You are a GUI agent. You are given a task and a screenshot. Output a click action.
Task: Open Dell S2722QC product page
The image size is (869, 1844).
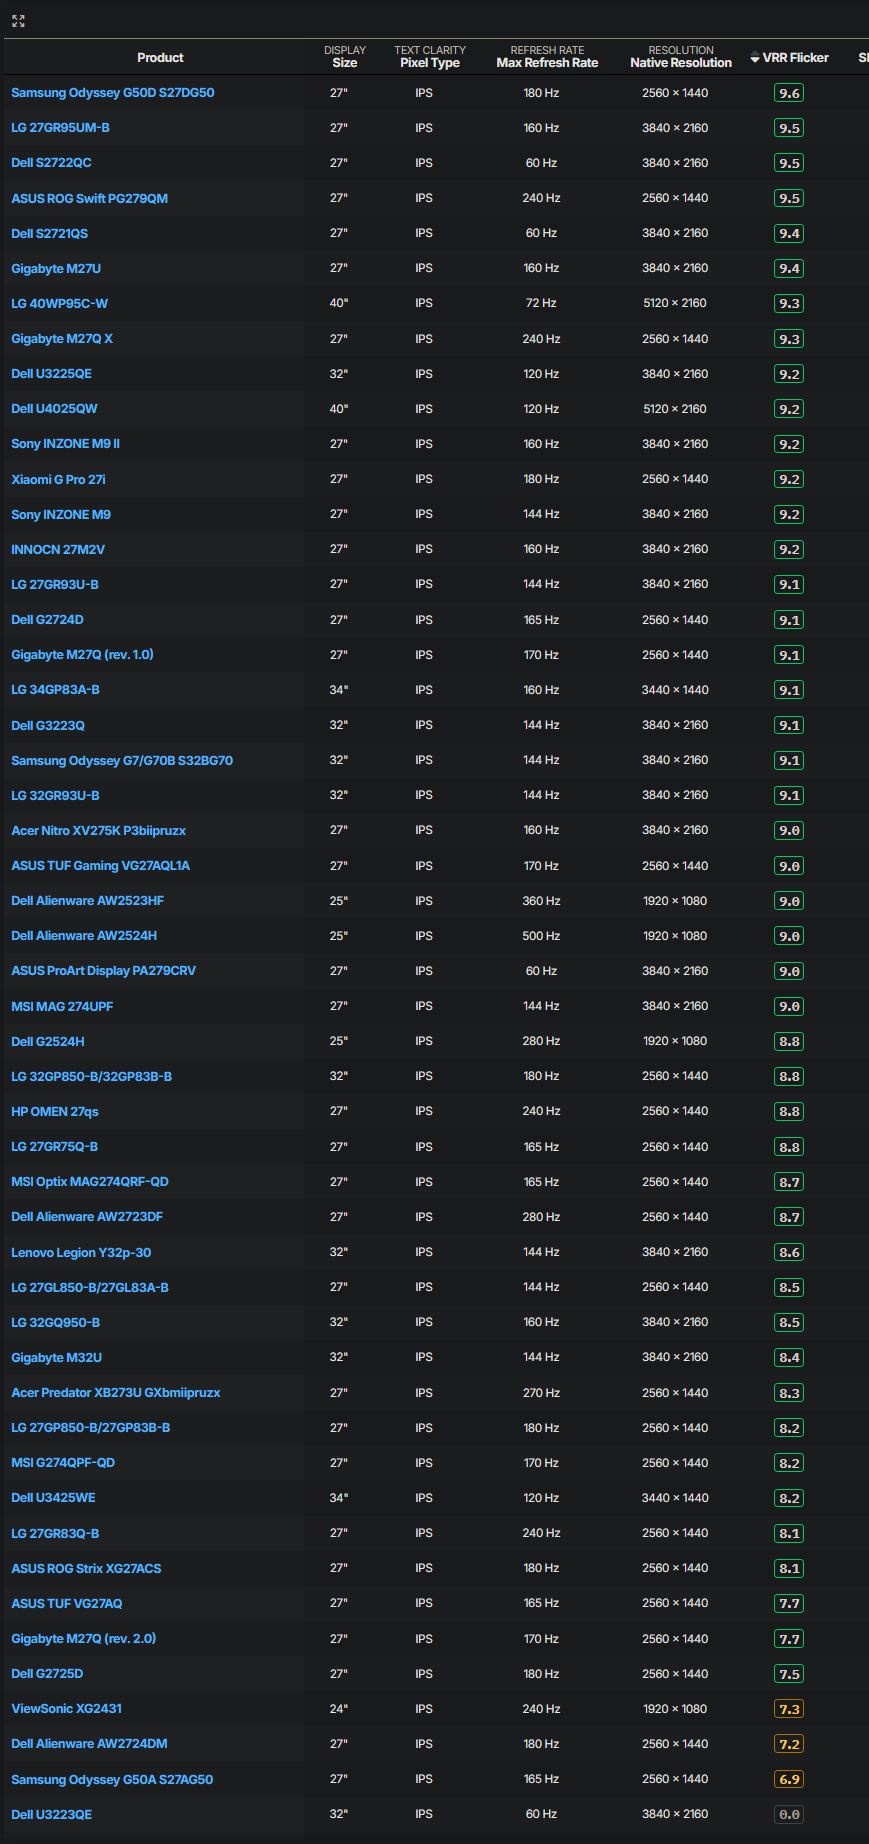coord(51,163)
